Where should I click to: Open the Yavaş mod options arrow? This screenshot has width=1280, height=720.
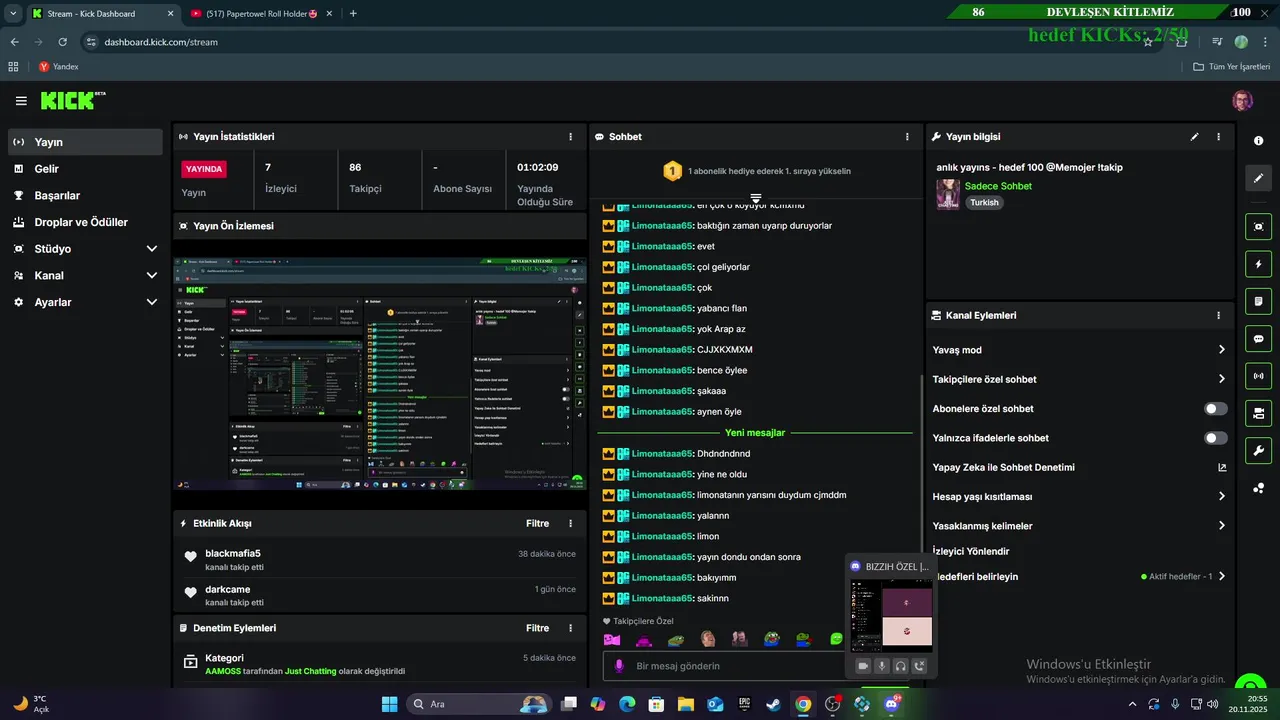[1221, 350]
